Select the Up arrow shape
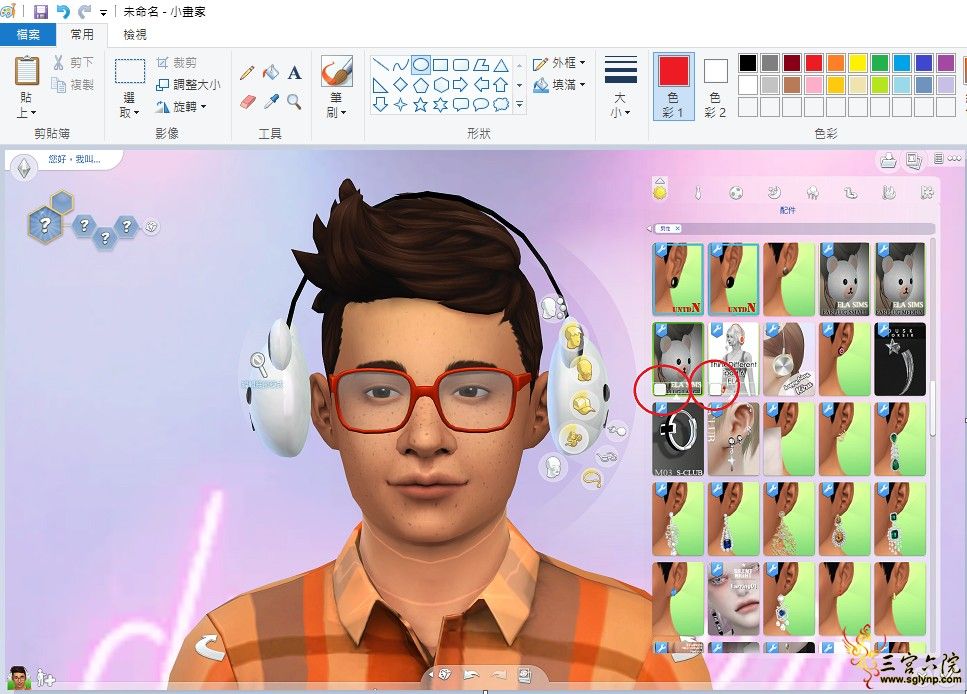This screenshot has width=967, height=694. click(x=501, y=85)
